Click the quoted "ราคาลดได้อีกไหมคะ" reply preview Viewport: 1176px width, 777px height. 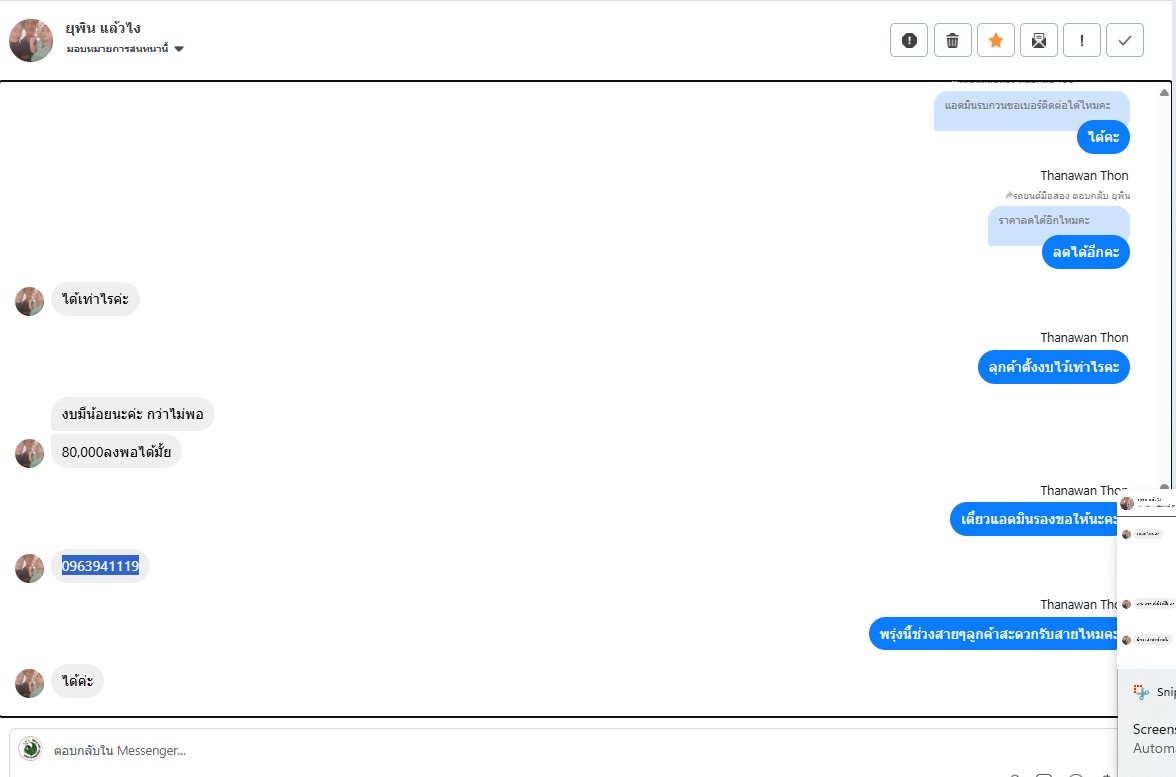(x=1058, y=220)
